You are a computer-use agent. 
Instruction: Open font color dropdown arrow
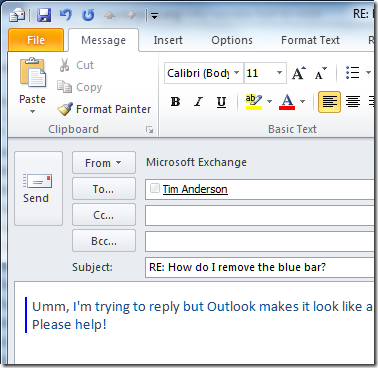303,102
